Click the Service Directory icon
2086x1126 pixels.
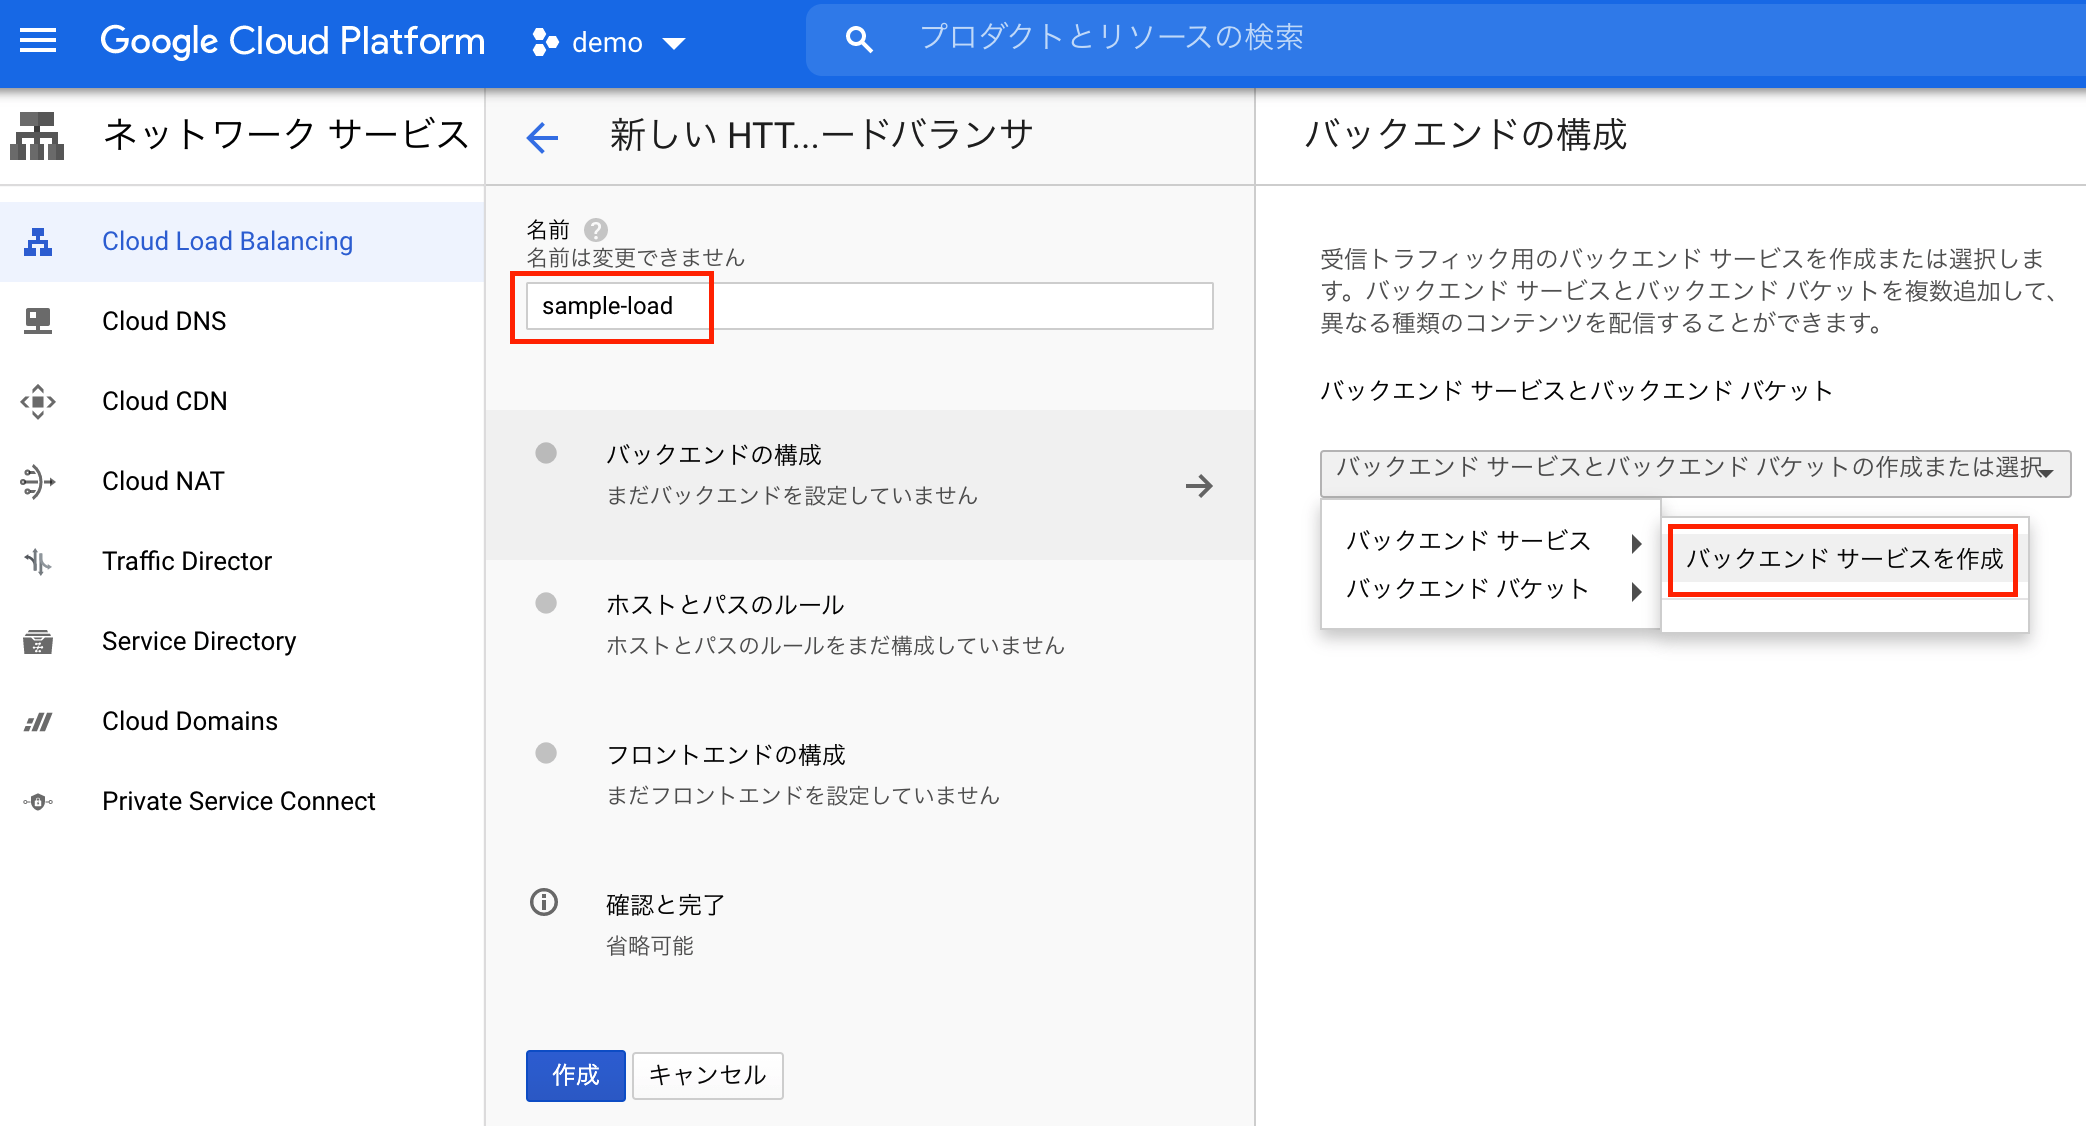point(38,641)
